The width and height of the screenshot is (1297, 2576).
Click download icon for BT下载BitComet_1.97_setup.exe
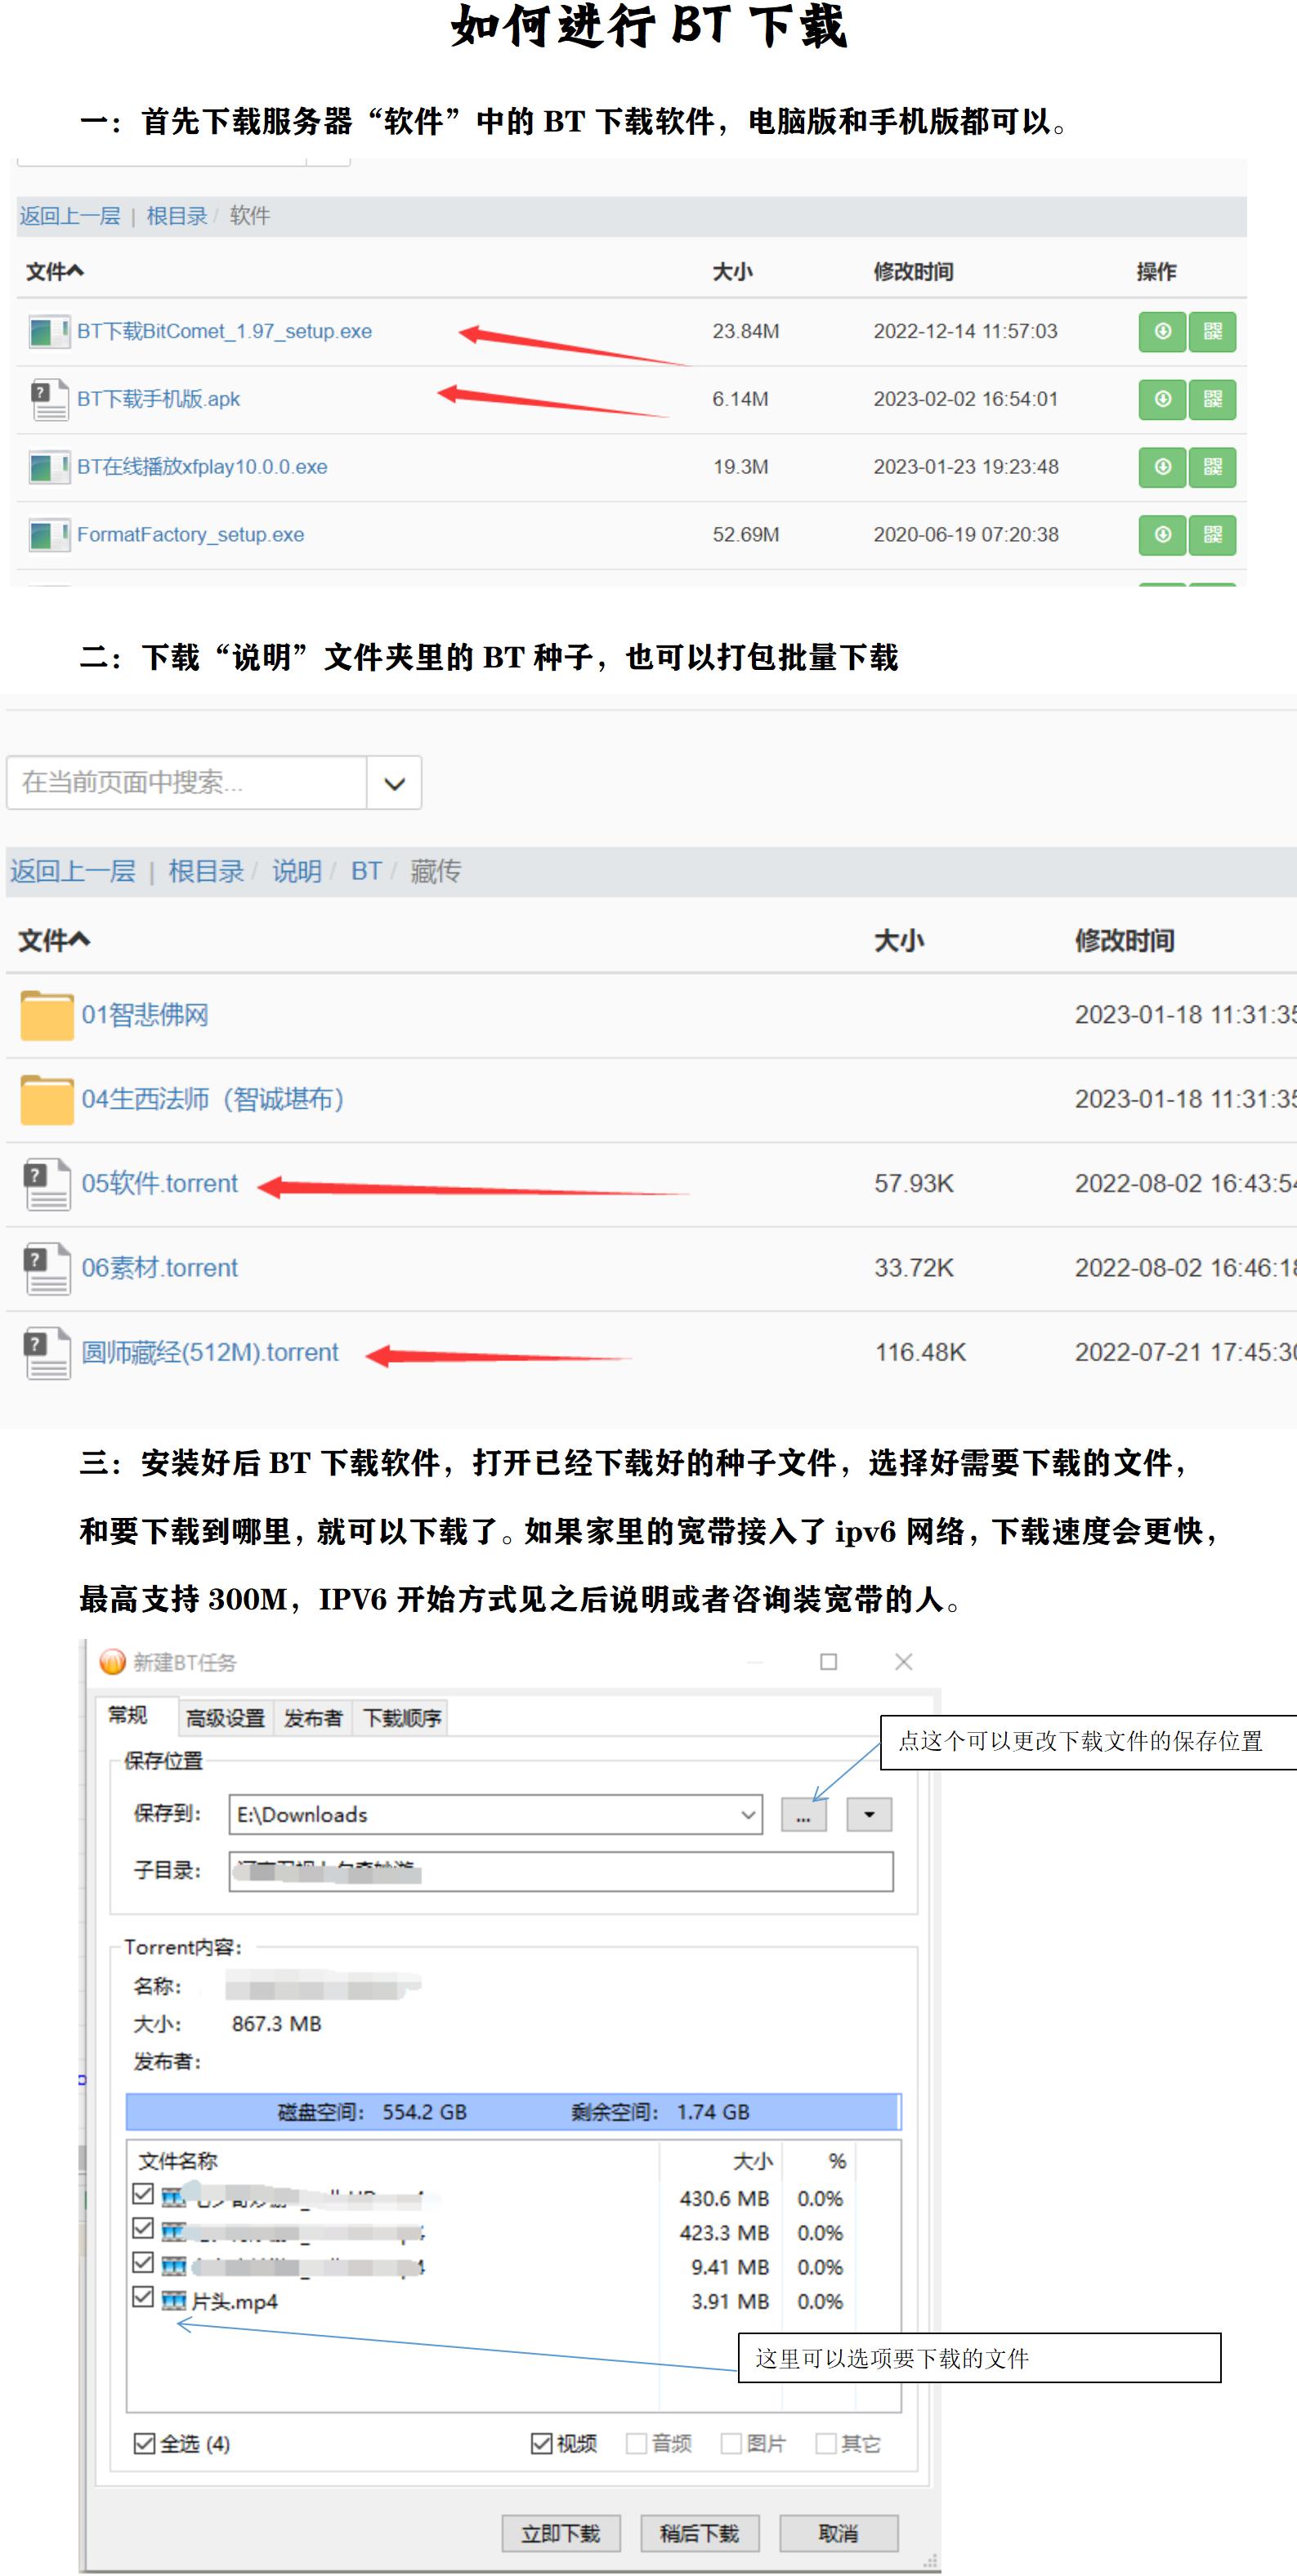tap(1161, 332)
